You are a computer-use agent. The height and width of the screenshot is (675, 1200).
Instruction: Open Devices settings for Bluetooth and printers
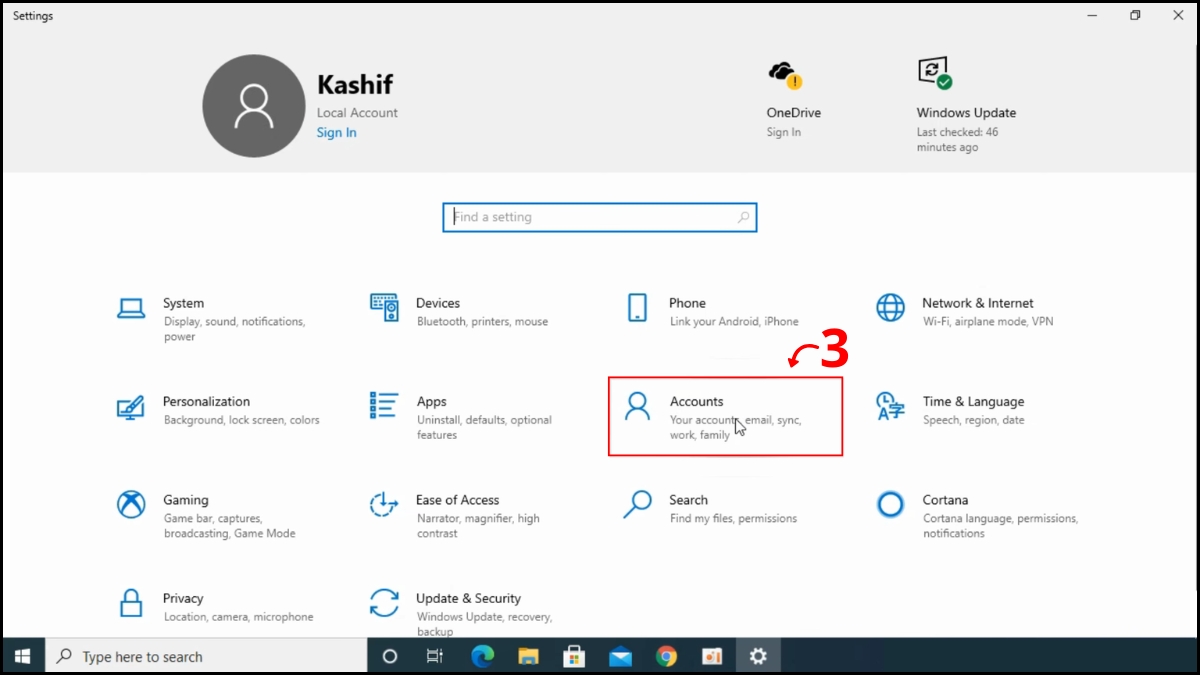(x=437, y=303)
